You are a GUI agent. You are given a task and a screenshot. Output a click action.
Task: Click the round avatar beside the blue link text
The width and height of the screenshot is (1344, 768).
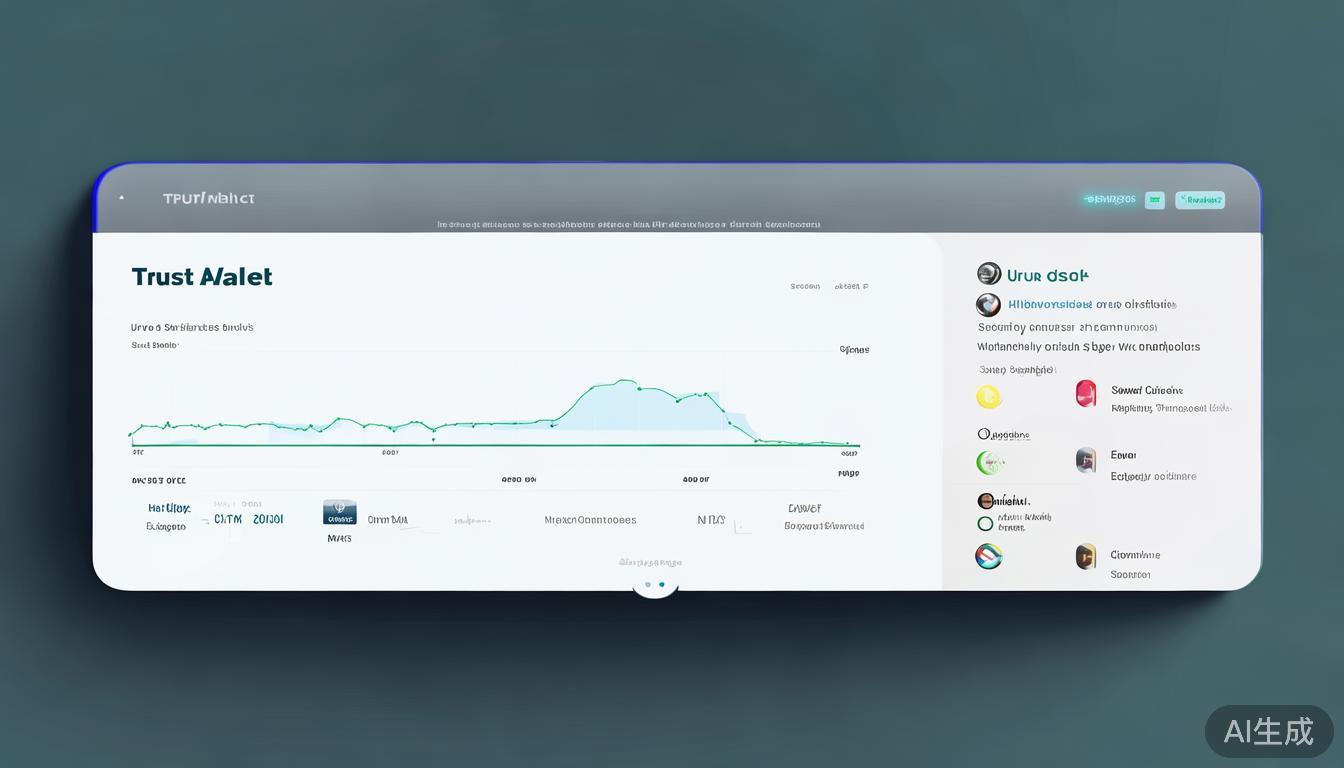coord(988,305)
